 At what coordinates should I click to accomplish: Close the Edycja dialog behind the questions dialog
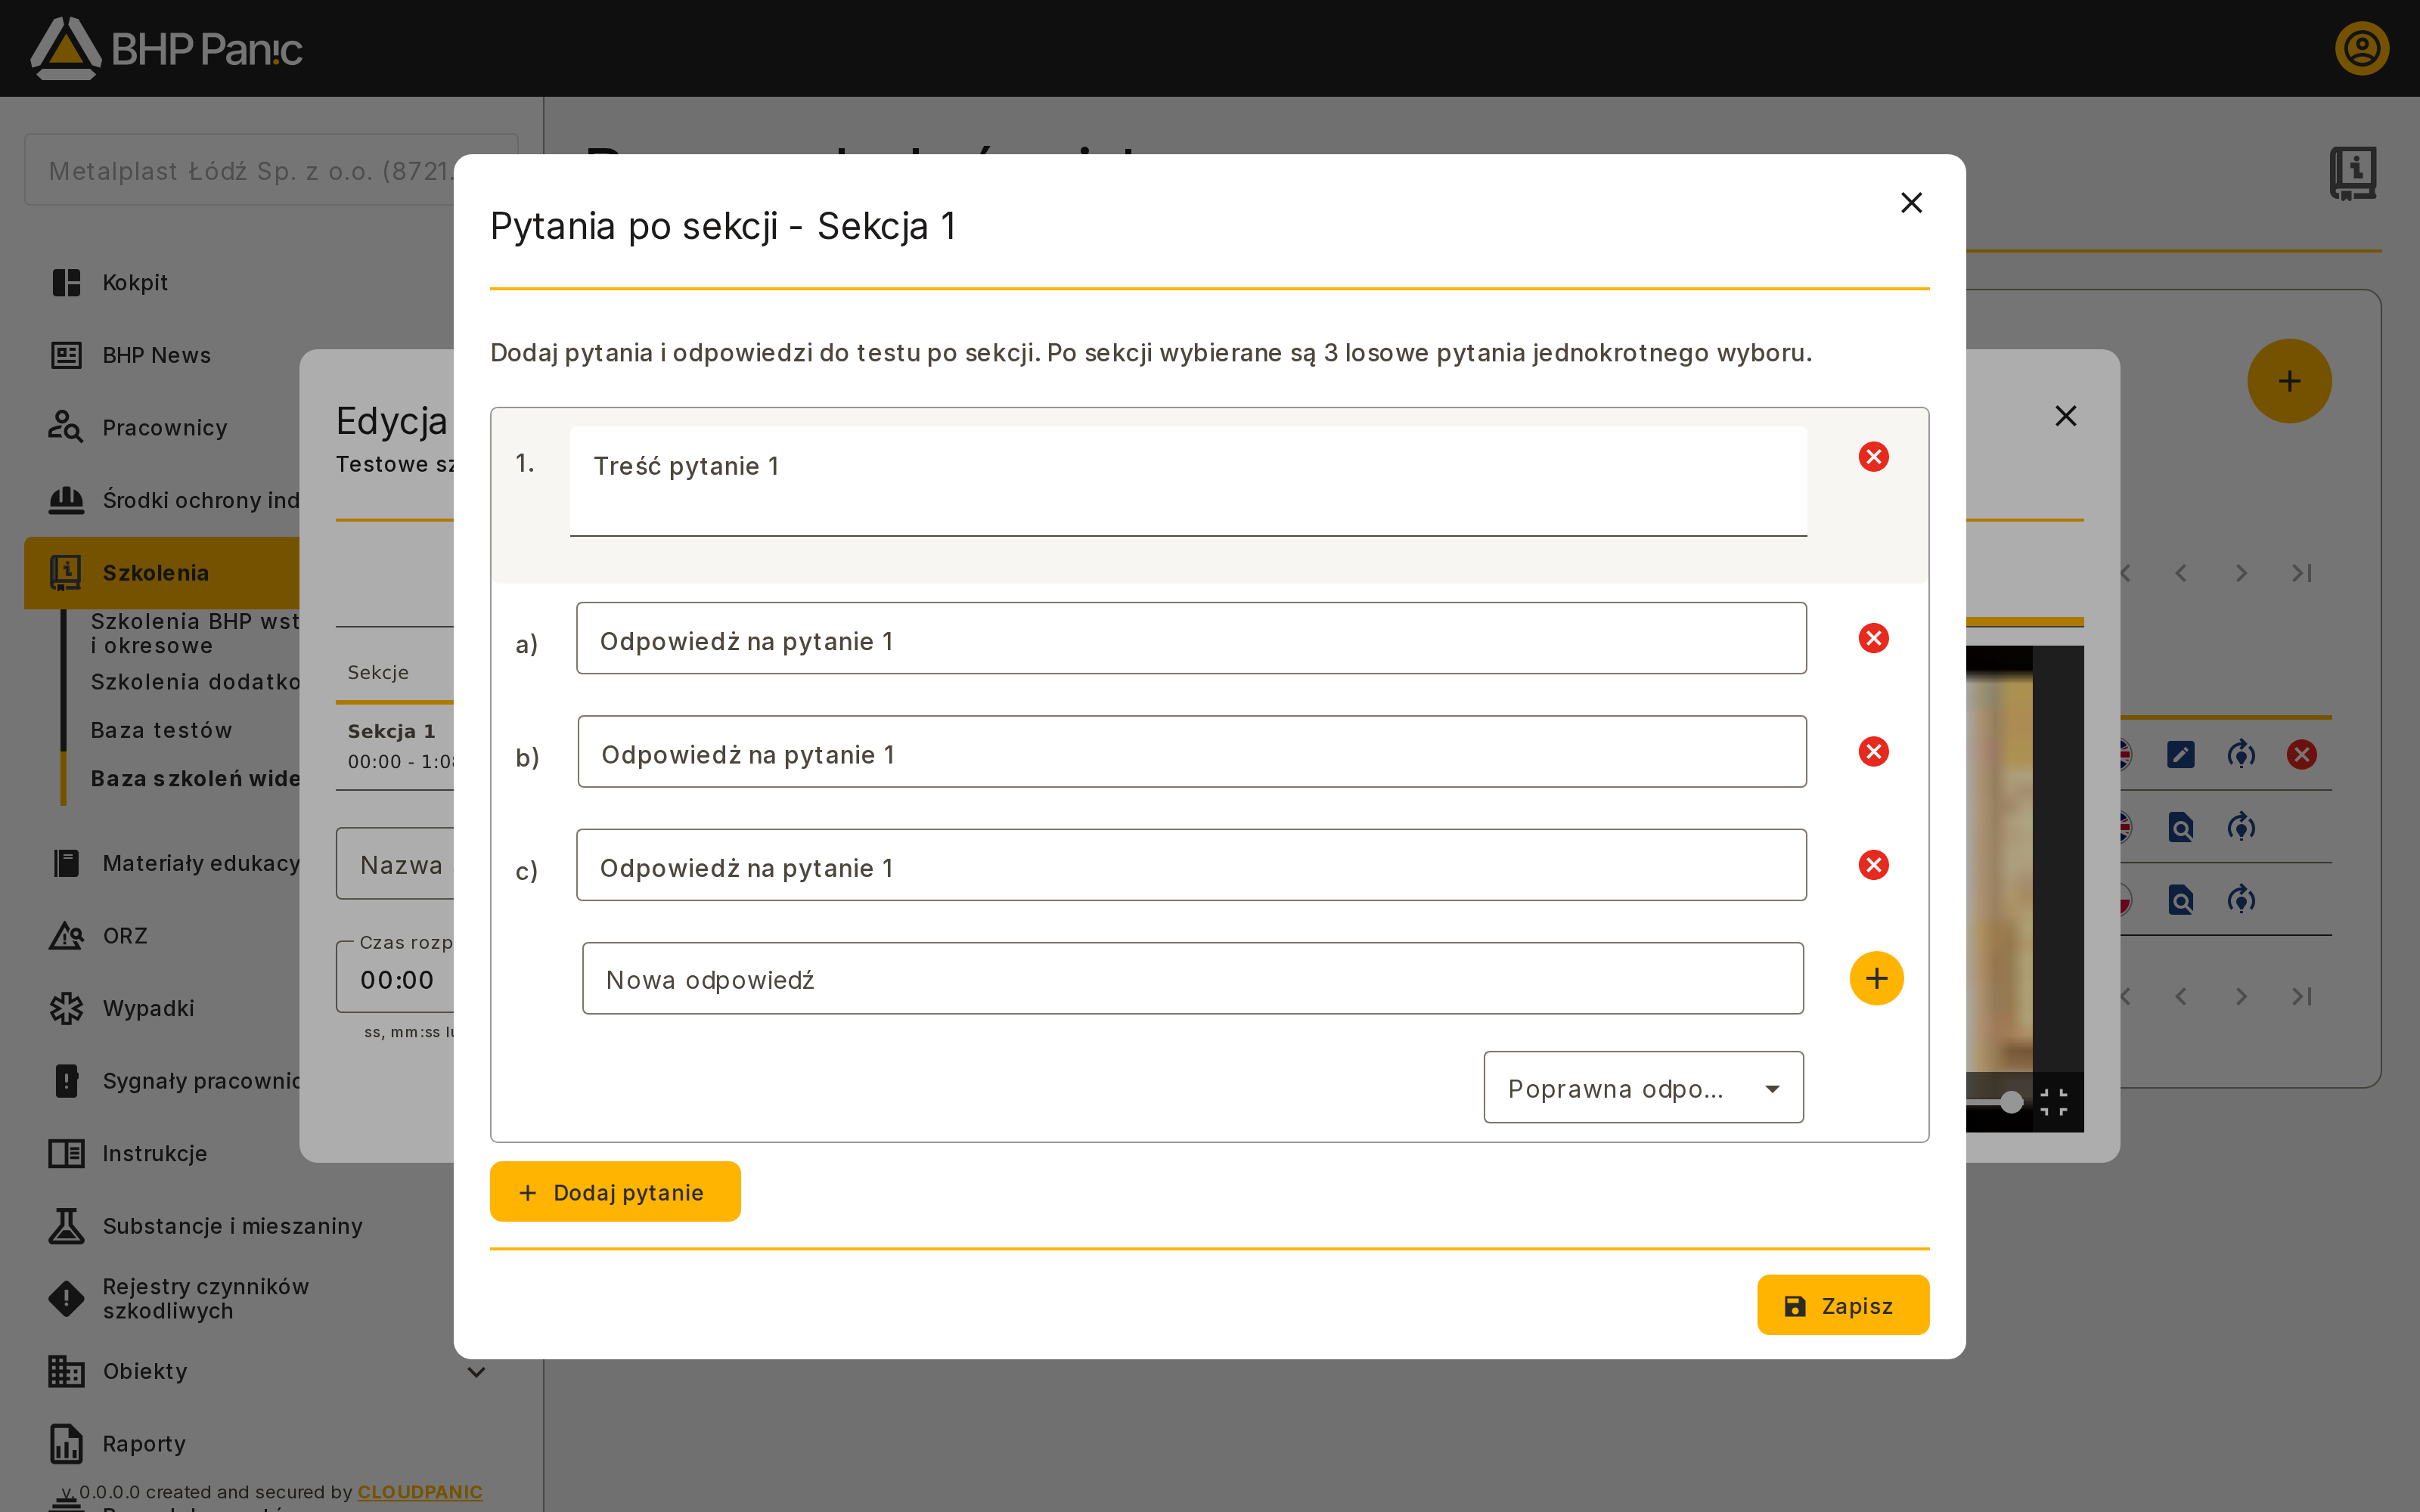pos(2065,416)
